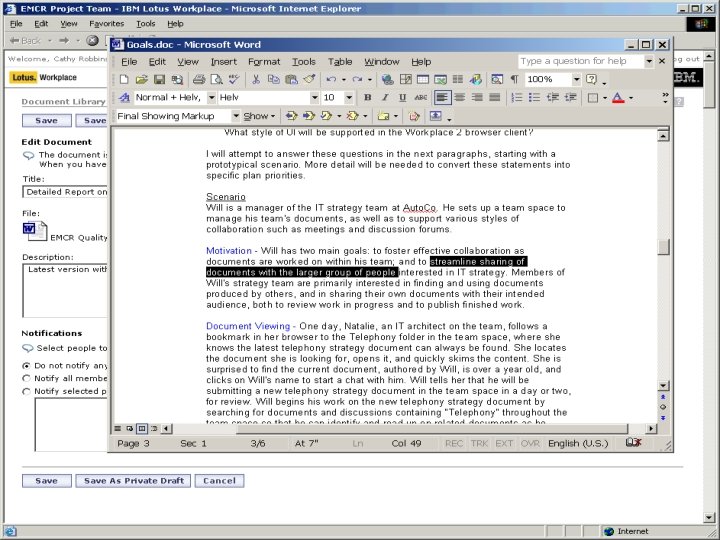The width and height of the screenshot is (720, 540).
Task: Click the Decrease Indent icon
Action: pos(552,97)
